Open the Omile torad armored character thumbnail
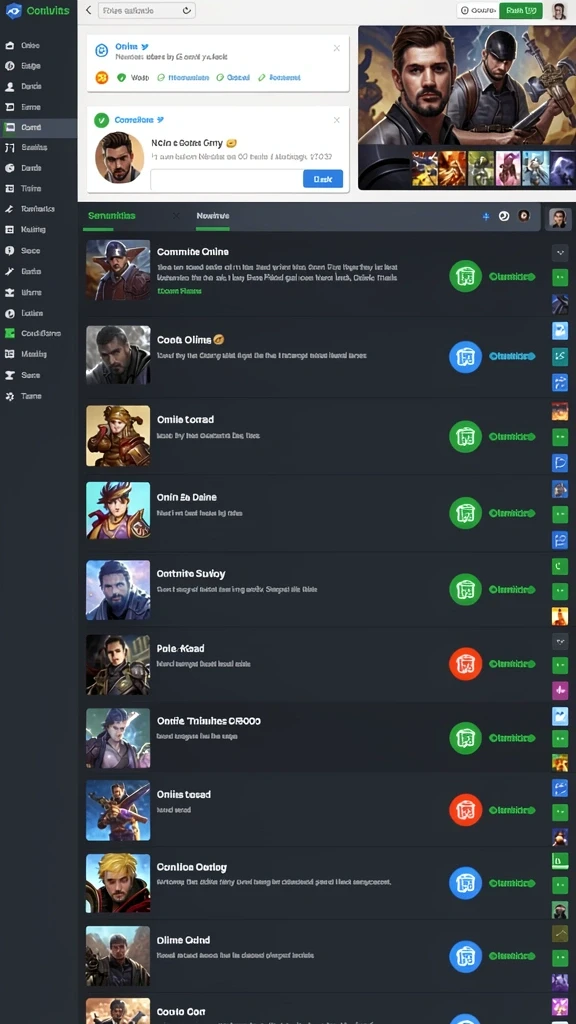 (x=118, y=436)
